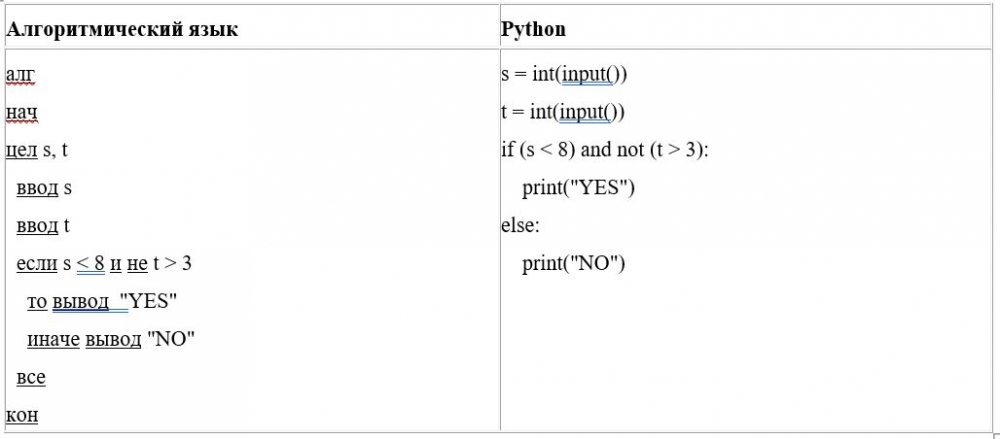This screenshot has height=439, width=1000.
Task: Click the "t = int(input())" Python line
Action: click(562, 112)
